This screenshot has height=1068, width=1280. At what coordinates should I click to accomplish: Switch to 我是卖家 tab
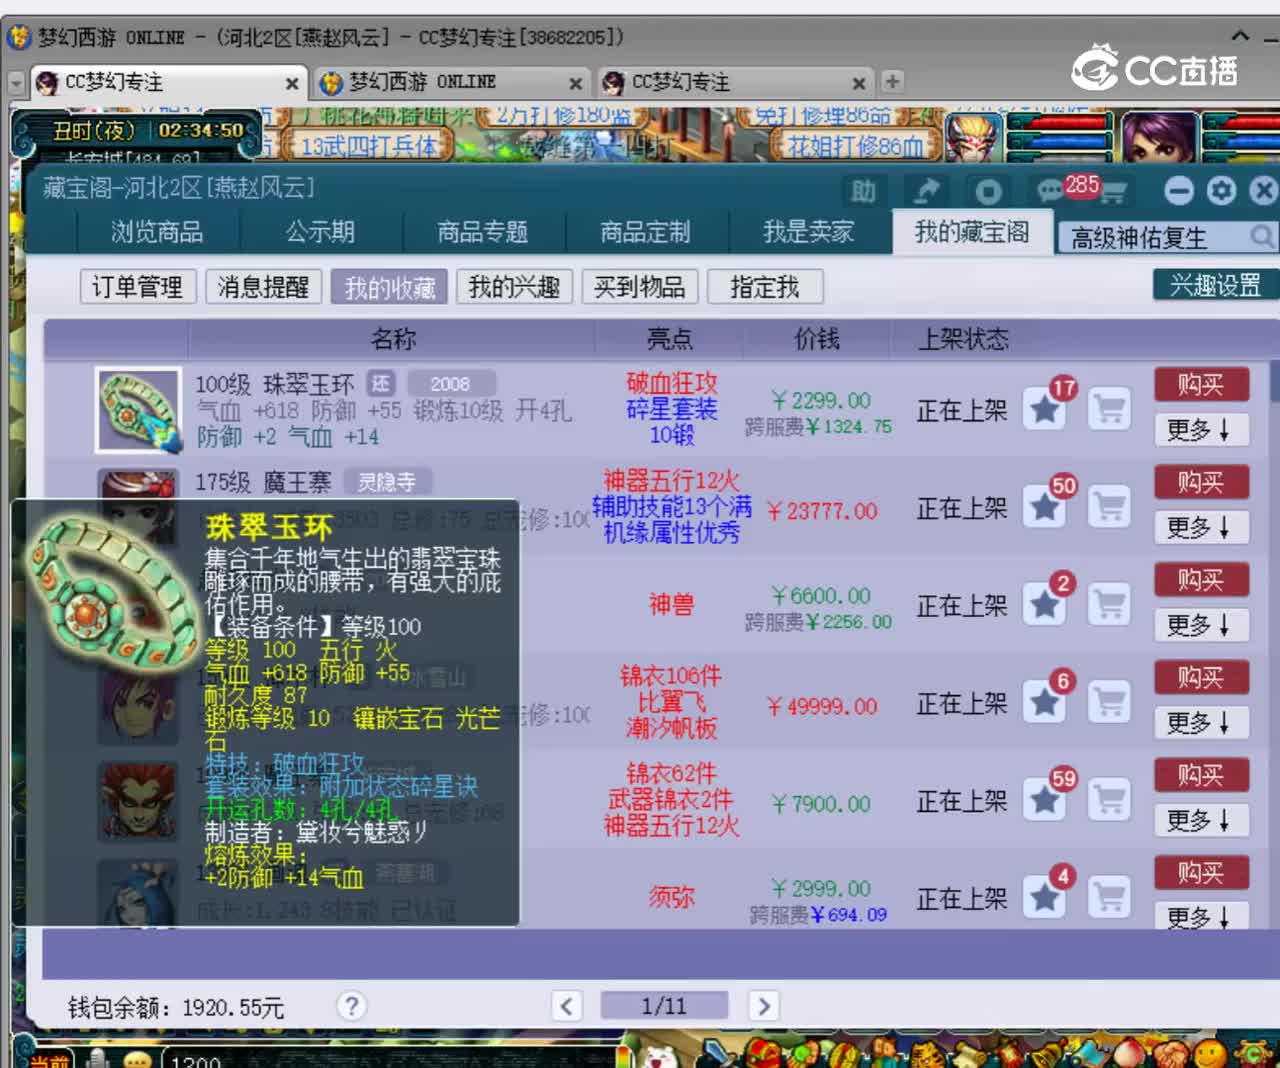pyautogui.click(x=808, y=232)
